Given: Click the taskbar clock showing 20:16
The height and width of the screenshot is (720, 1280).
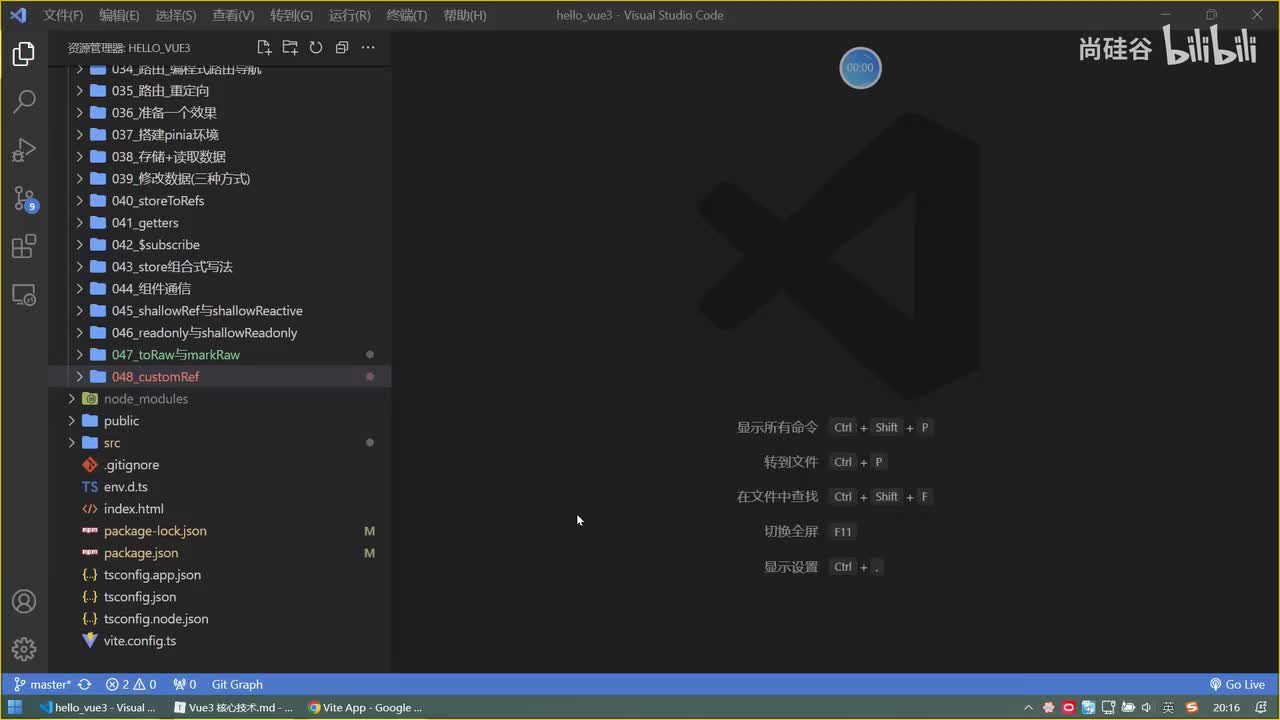Looking at the screenshot, I should pos(1226,707).
